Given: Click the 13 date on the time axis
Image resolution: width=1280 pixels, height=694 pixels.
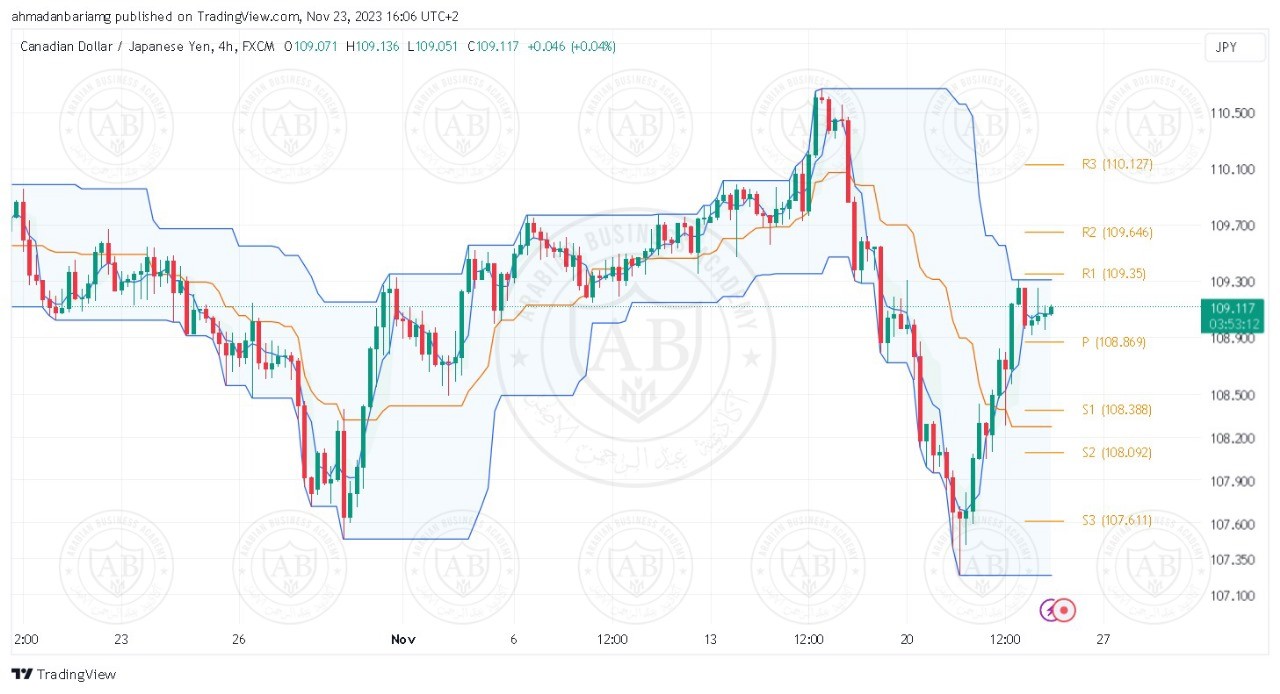Looking at the screenshot, I should click(x=710, y=638).
